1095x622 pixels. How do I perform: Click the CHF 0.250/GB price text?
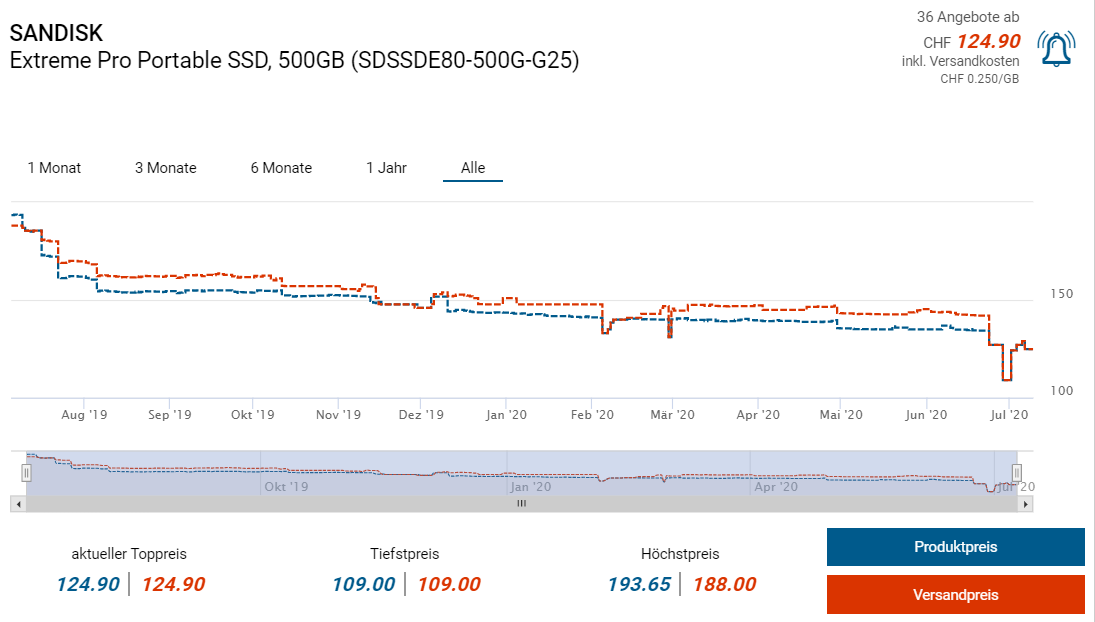[x=979, y=79]
